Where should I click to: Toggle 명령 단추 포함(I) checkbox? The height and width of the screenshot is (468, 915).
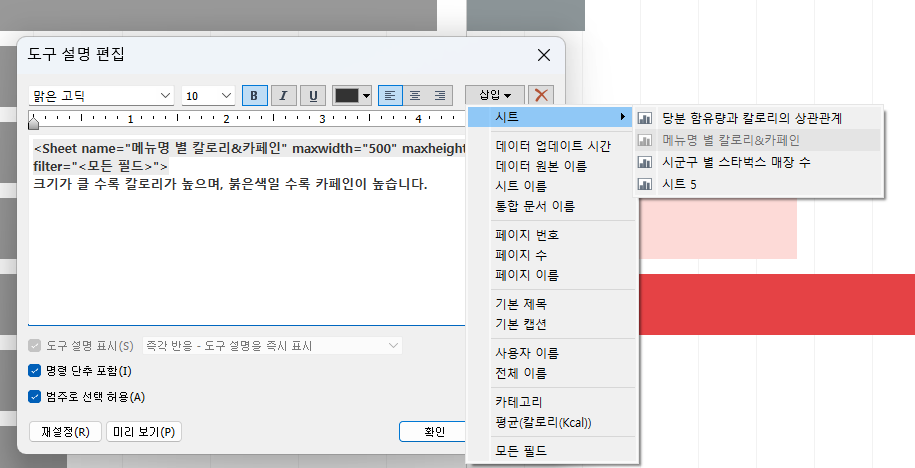point(34,371)
